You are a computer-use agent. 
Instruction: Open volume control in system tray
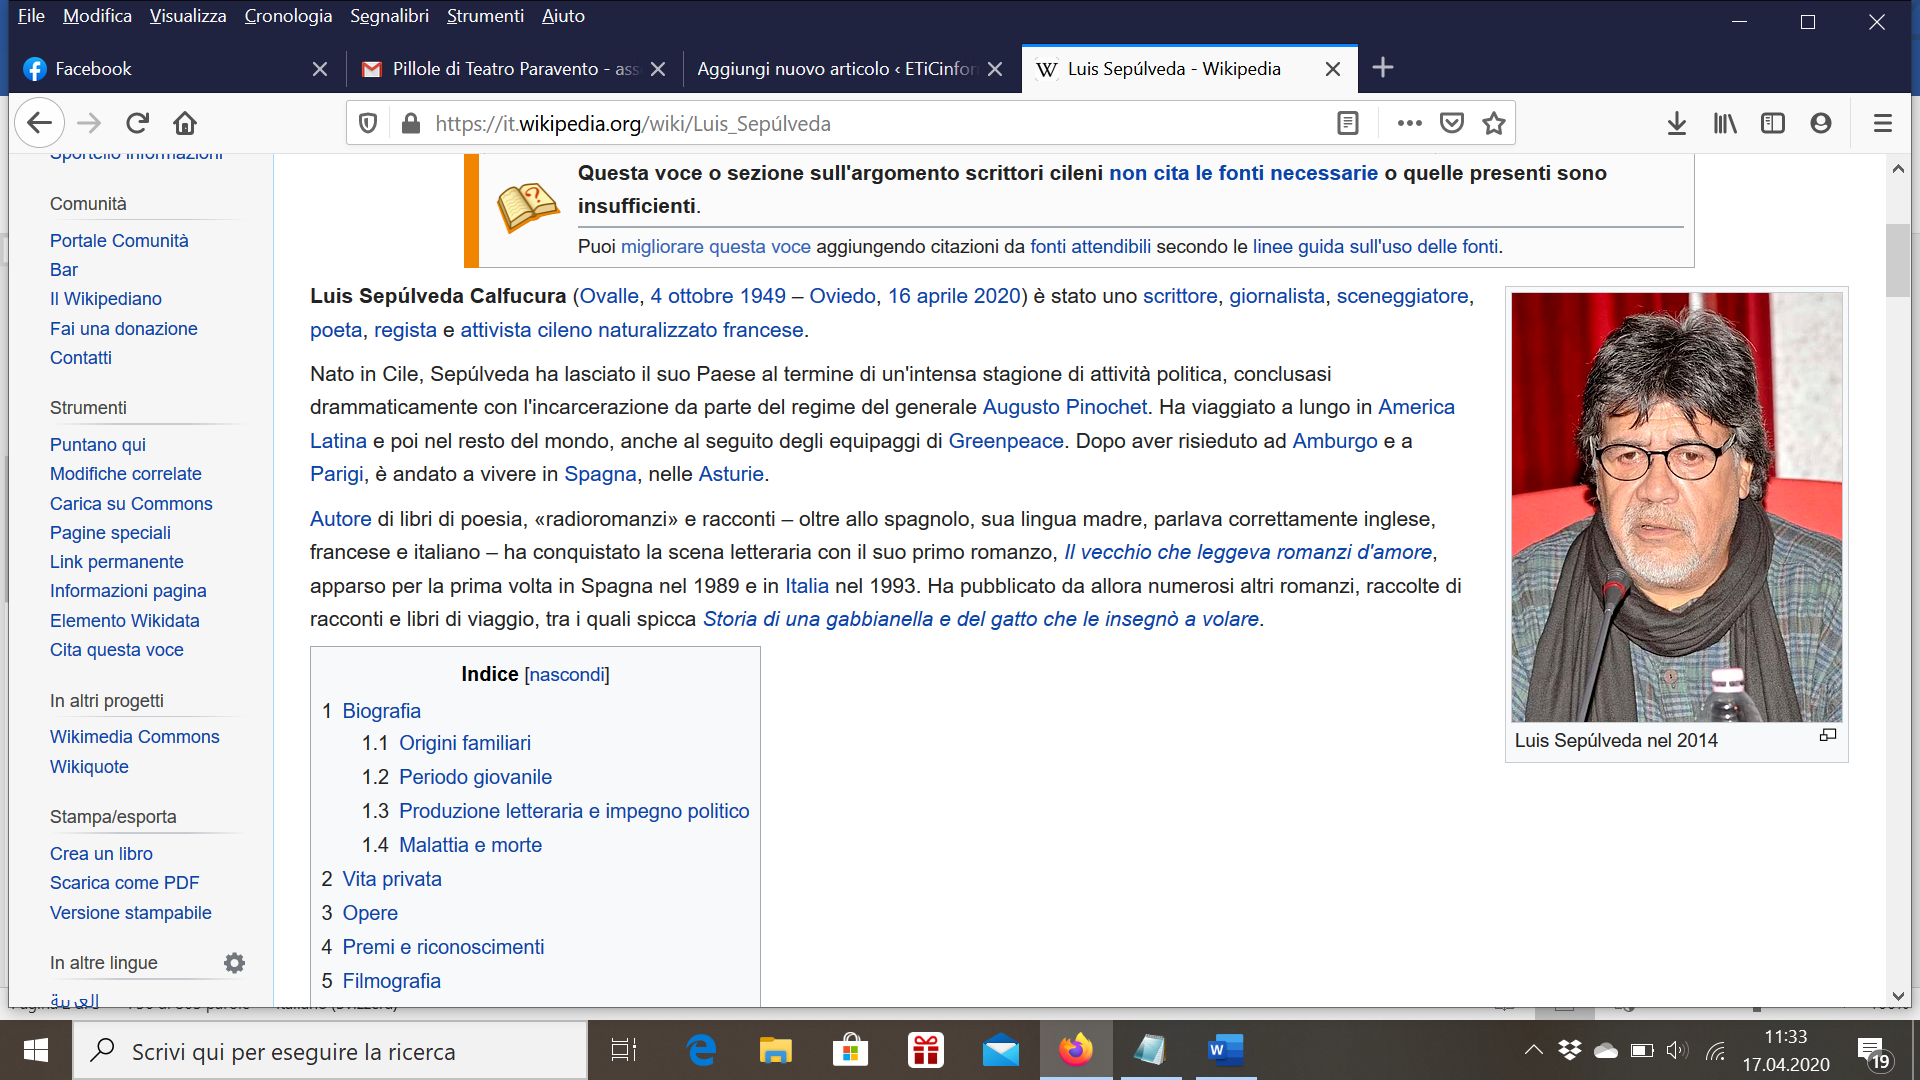(x=1677, y=1050)
